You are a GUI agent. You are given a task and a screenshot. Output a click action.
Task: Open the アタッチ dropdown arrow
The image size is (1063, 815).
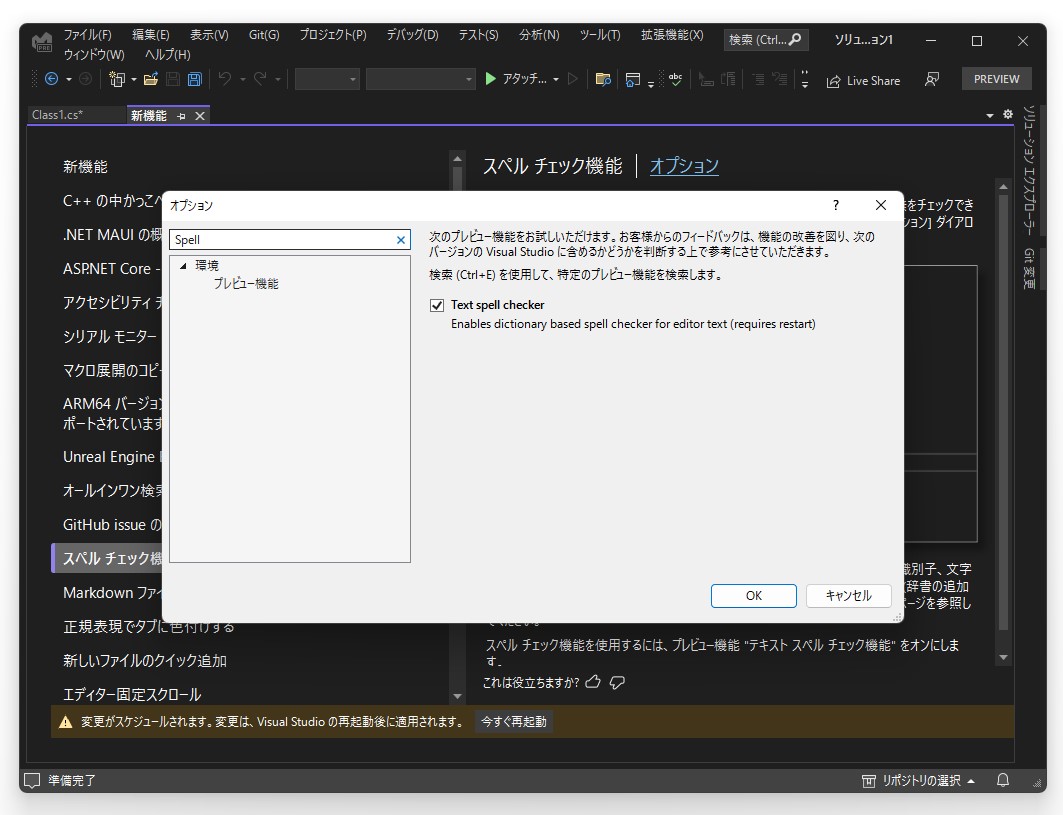[x=557, y=80]
